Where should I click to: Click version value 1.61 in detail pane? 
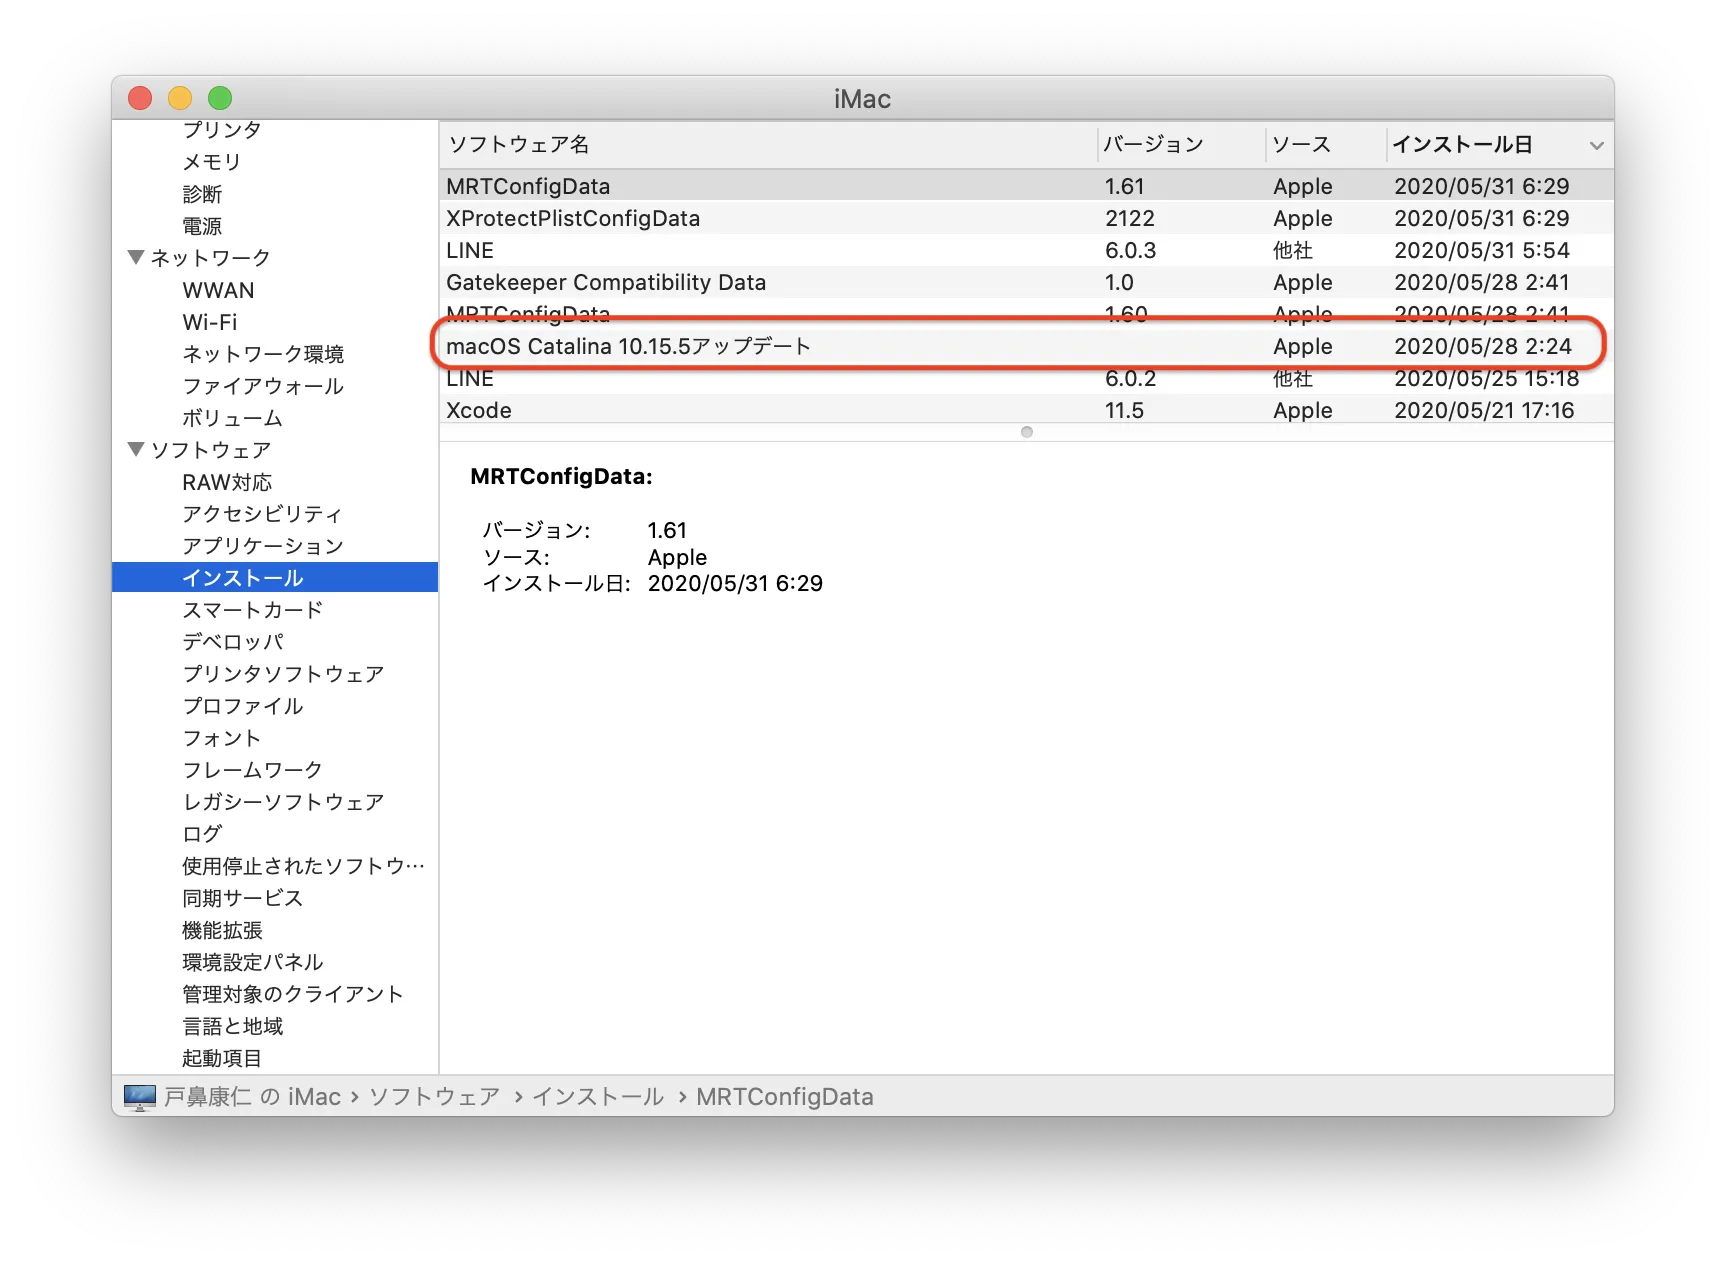[x=667, y=530]
